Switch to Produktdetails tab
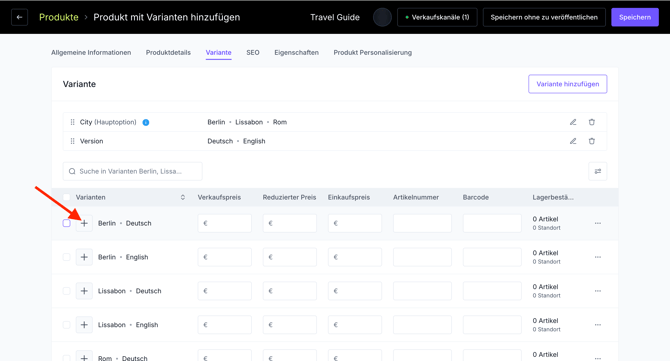 coord(168,53)
